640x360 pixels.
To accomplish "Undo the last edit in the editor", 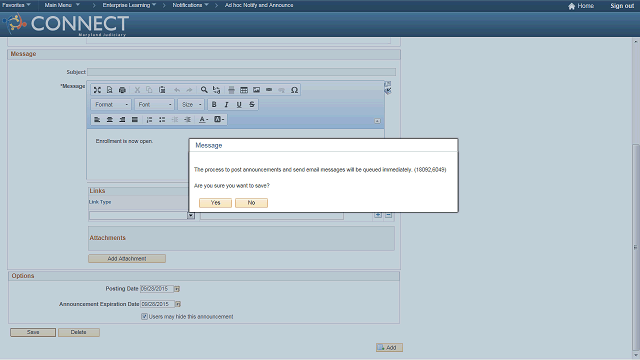I will click(x=177, y=90).
